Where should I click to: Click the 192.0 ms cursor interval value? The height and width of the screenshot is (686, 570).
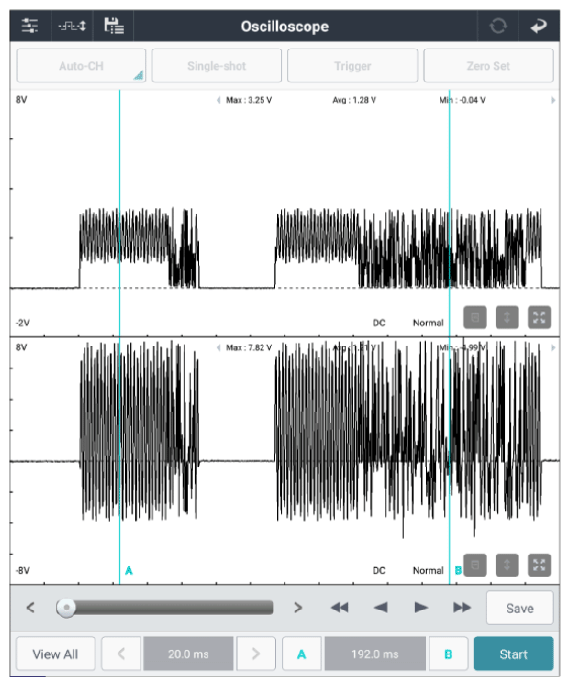(x=375, y=654)
